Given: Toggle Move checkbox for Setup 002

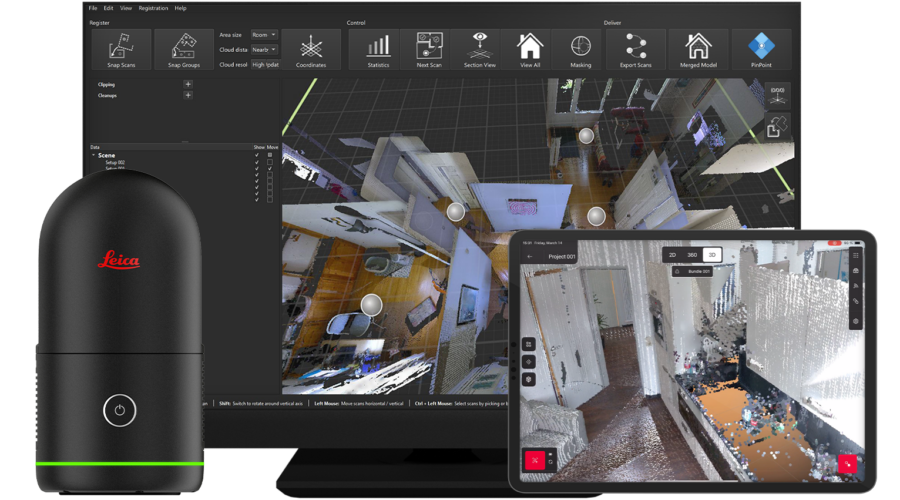Looking at the screenshot, I should pyautogui.click(x=270, y=162).
